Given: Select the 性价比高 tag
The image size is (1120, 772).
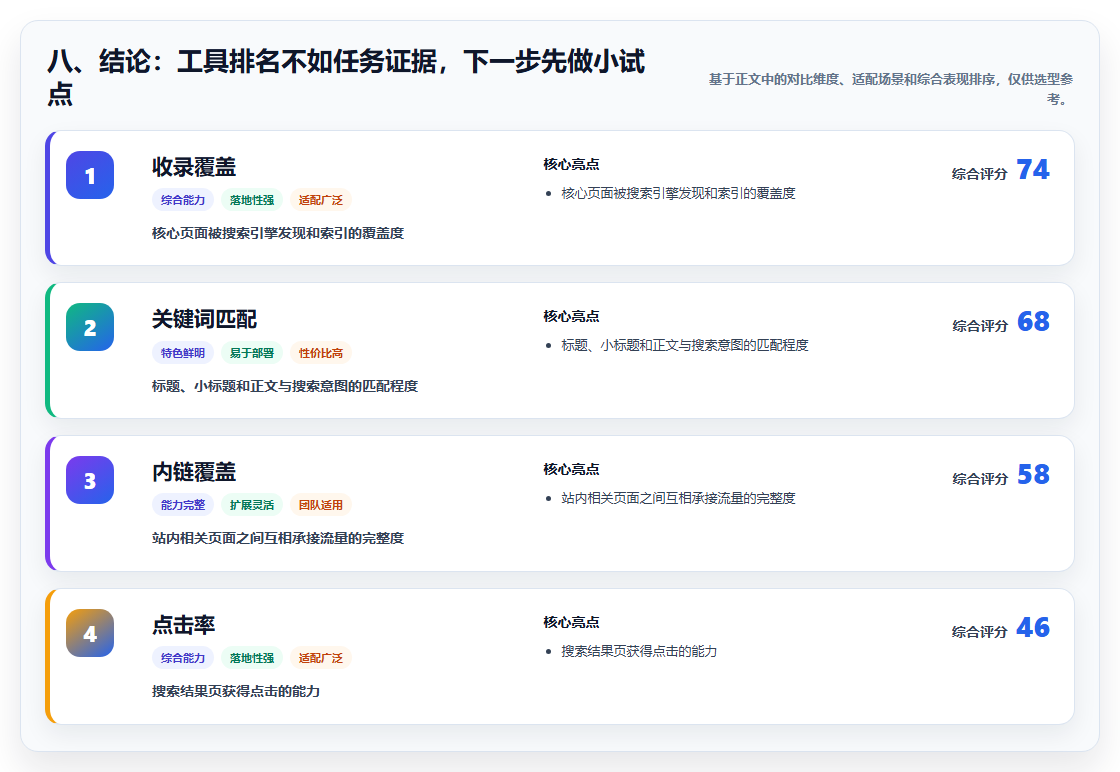Looking at the screenshot, I should [321, 353].
